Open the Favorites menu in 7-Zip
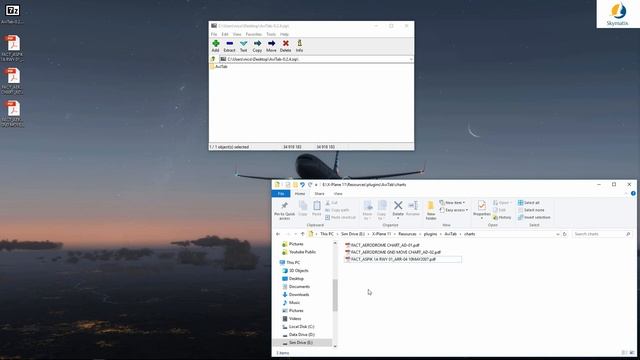Viewport: 640px width, 360px height. pyautogui.click(x=253, y=34)
